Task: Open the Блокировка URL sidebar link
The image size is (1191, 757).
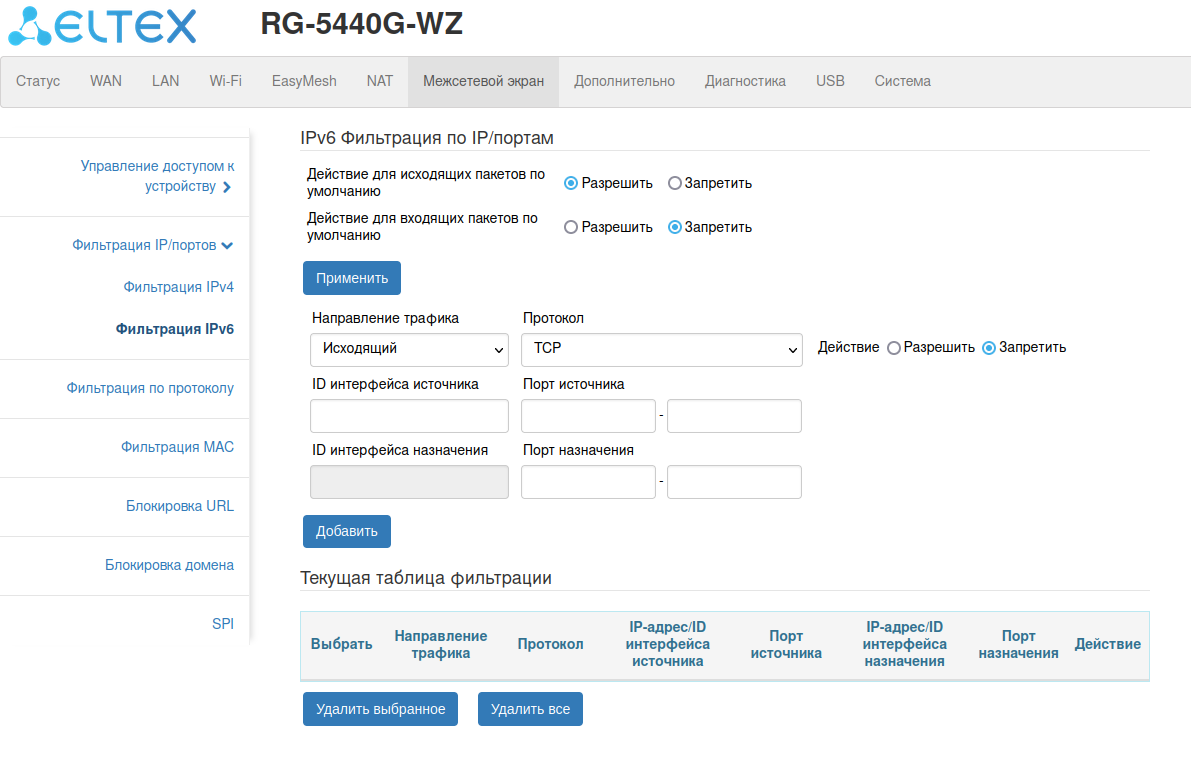Action: (x=180, y=506)
